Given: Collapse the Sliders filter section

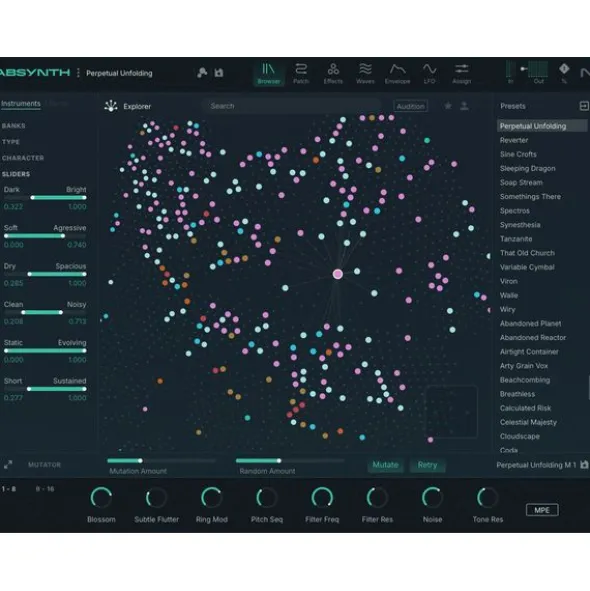Looking at the screenshot, I should click(x=16, y=174).
